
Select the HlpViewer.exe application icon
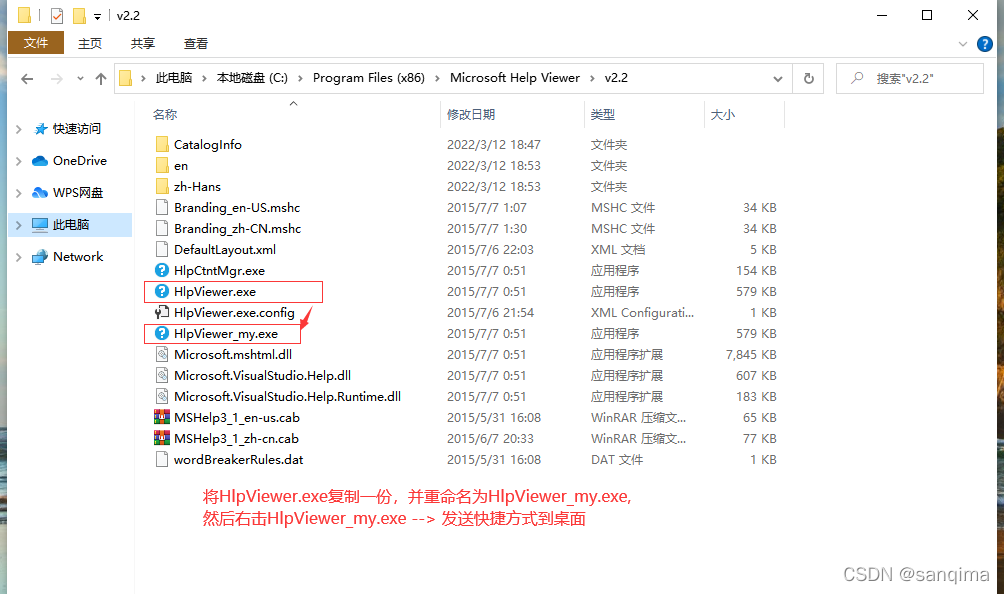click(162, 292)
